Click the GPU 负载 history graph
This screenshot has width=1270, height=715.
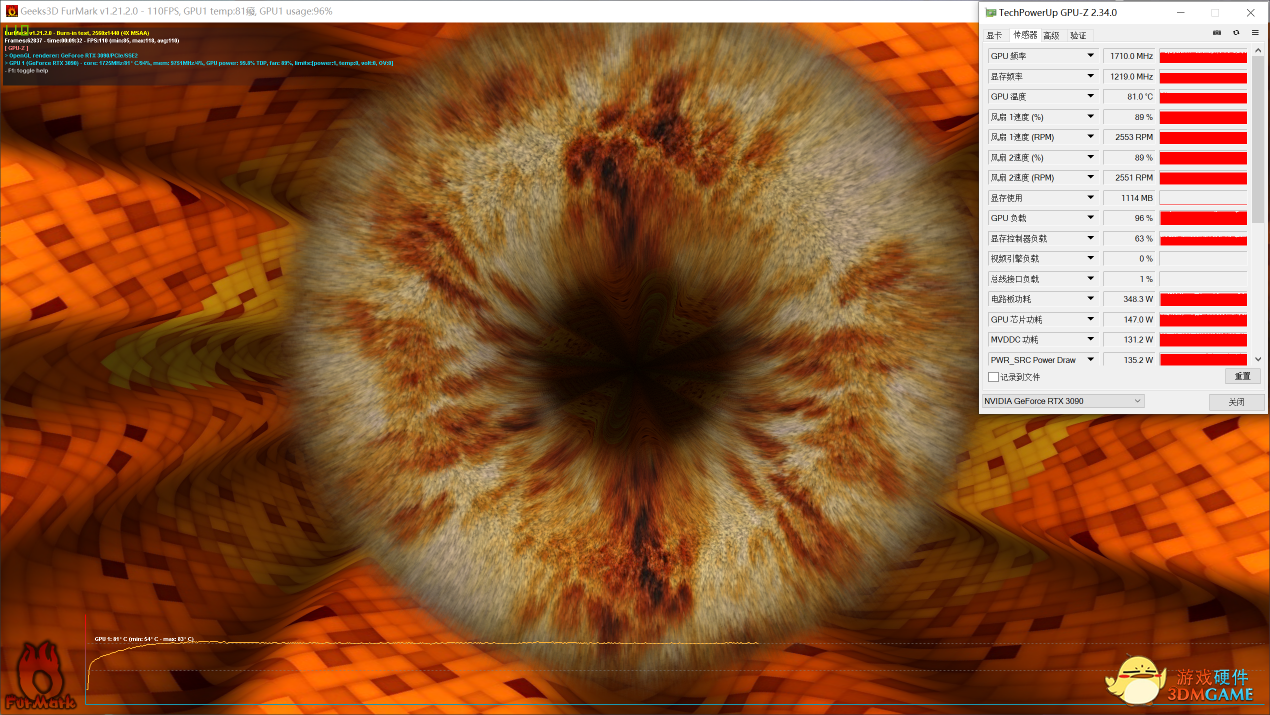click(1203, 218)
